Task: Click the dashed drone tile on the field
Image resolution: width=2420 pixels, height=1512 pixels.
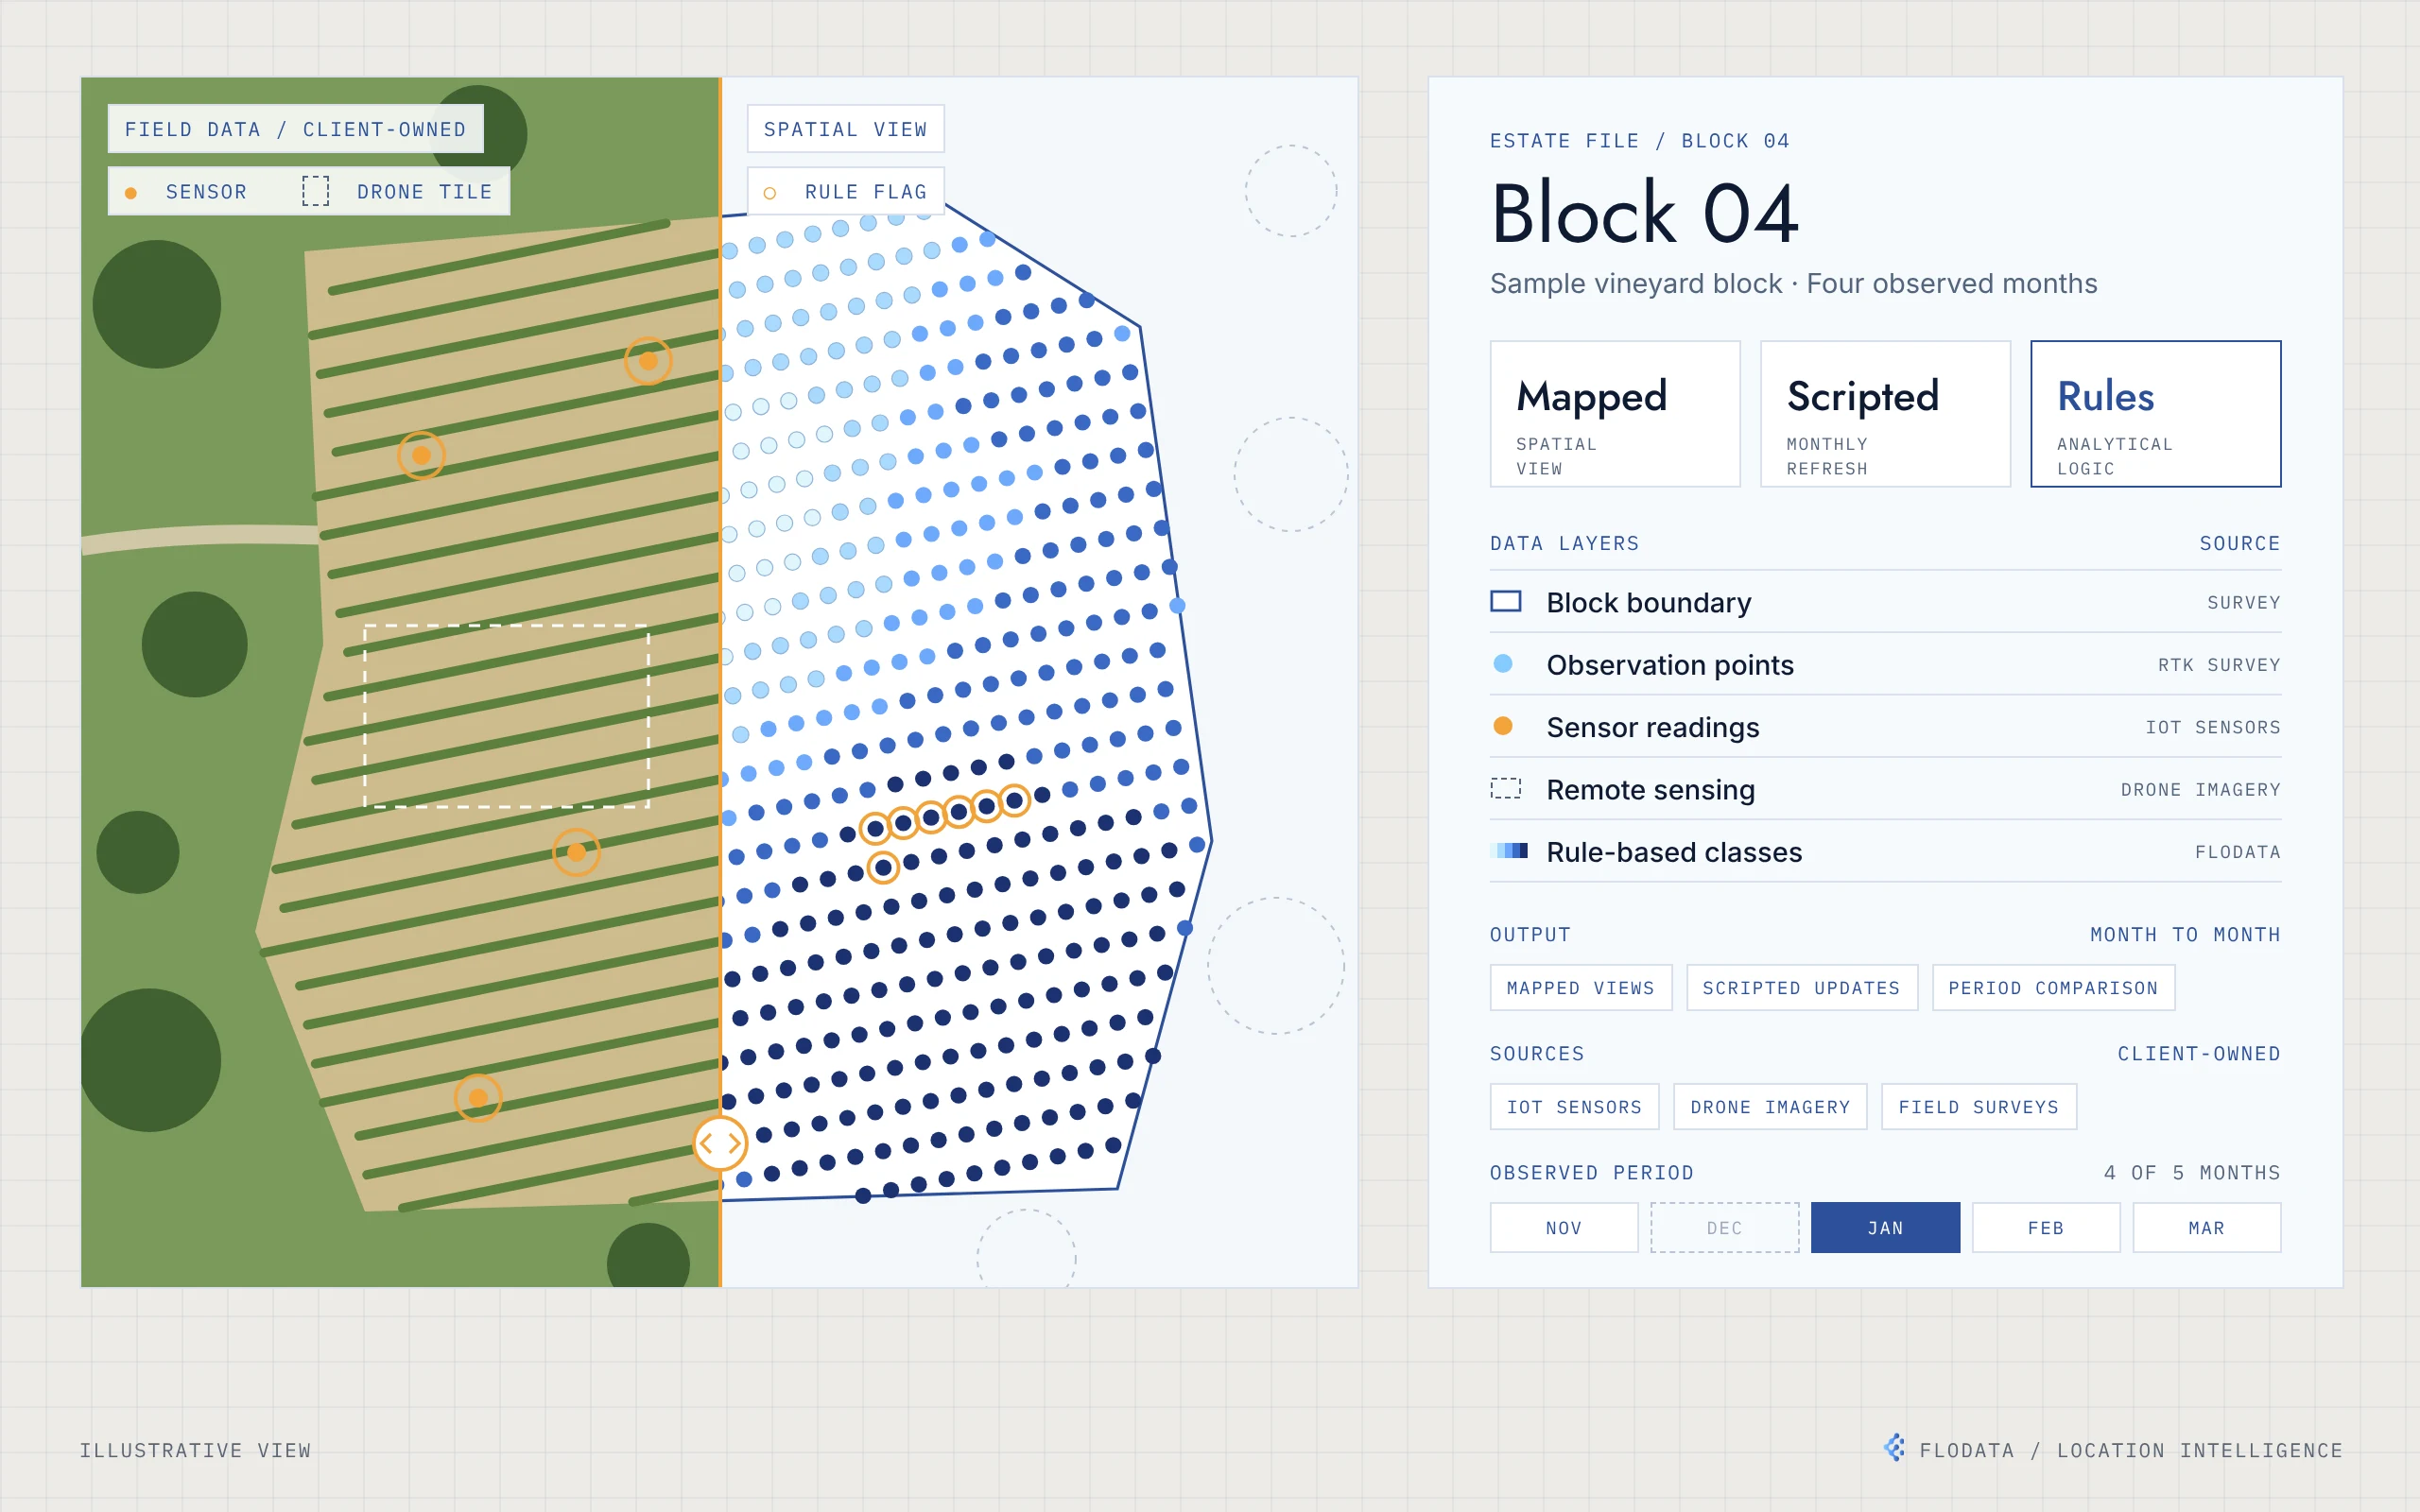Action: point(506,716)
